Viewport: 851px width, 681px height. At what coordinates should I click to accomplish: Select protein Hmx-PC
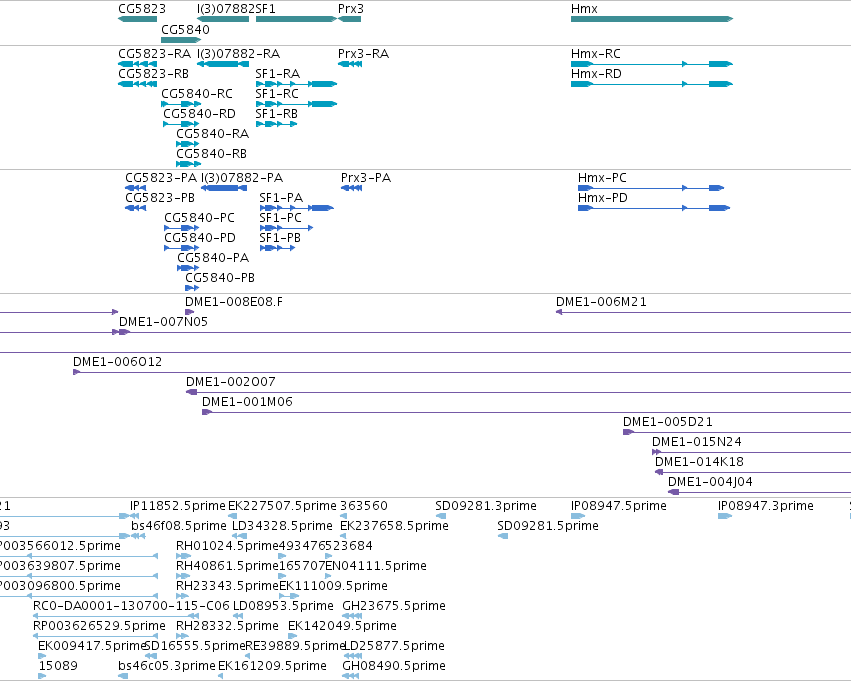651,188
